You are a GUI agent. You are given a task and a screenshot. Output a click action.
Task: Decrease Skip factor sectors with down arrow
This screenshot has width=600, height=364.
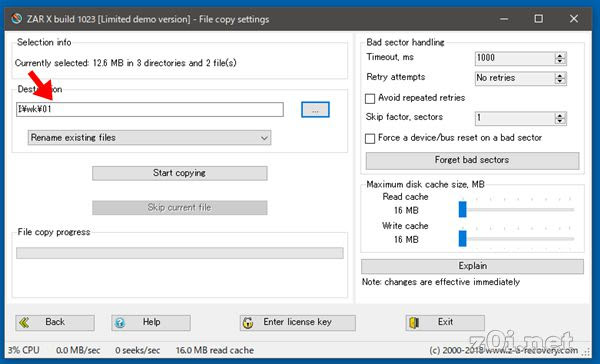560,121
